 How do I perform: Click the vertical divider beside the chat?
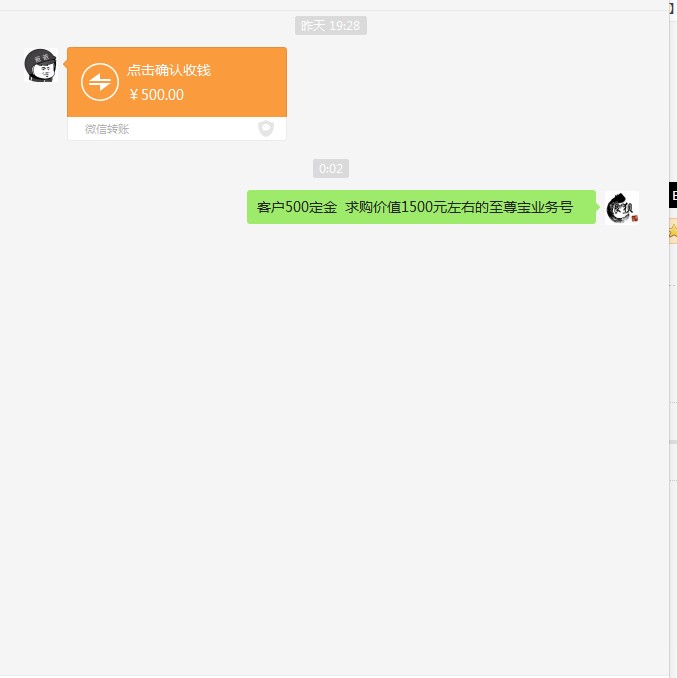click(669, 337)
